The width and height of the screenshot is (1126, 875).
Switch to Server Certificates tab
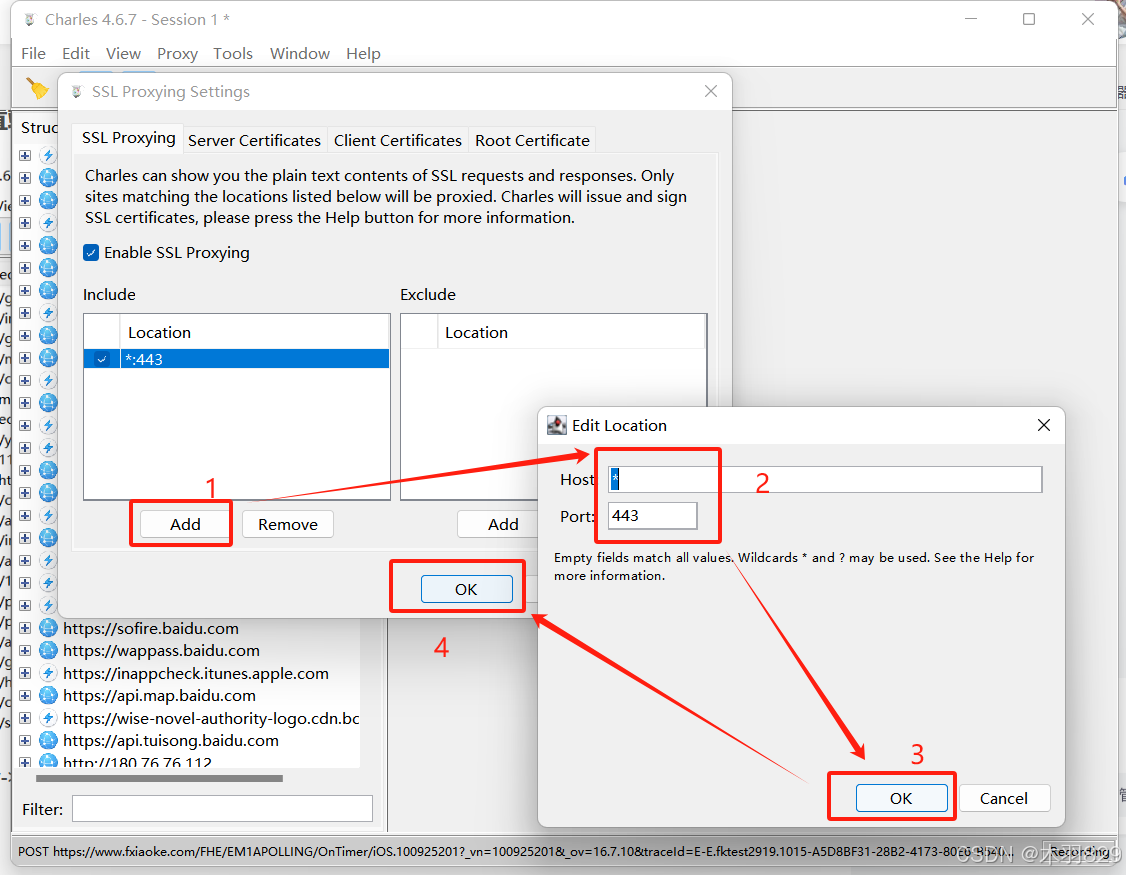click(x=254, y=141)
